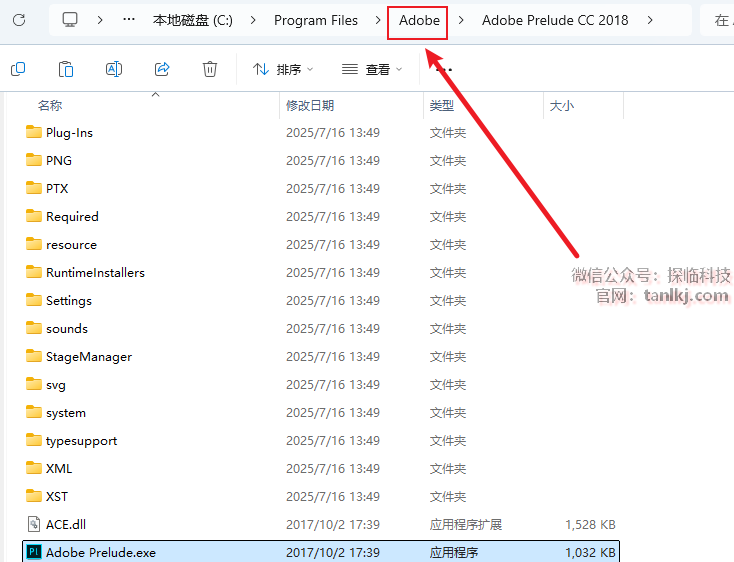Select the svg folder icon
Screen dimensions: 734x562
click(x=34, y=384)
